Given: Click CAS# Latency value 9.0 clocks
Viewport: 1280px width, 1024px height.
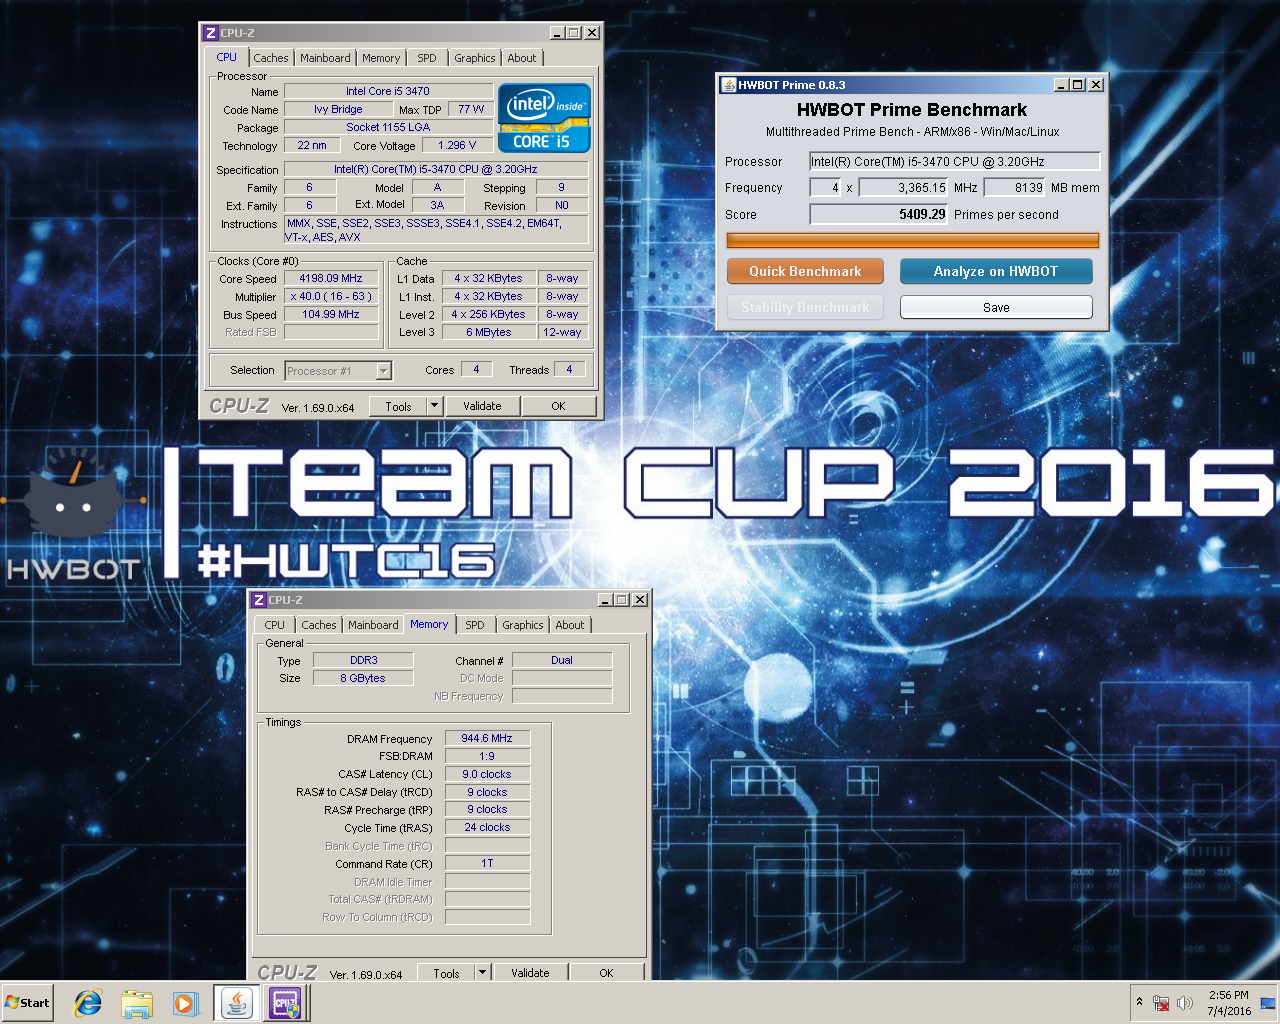Looking at the screenshot, I should 487,774.
